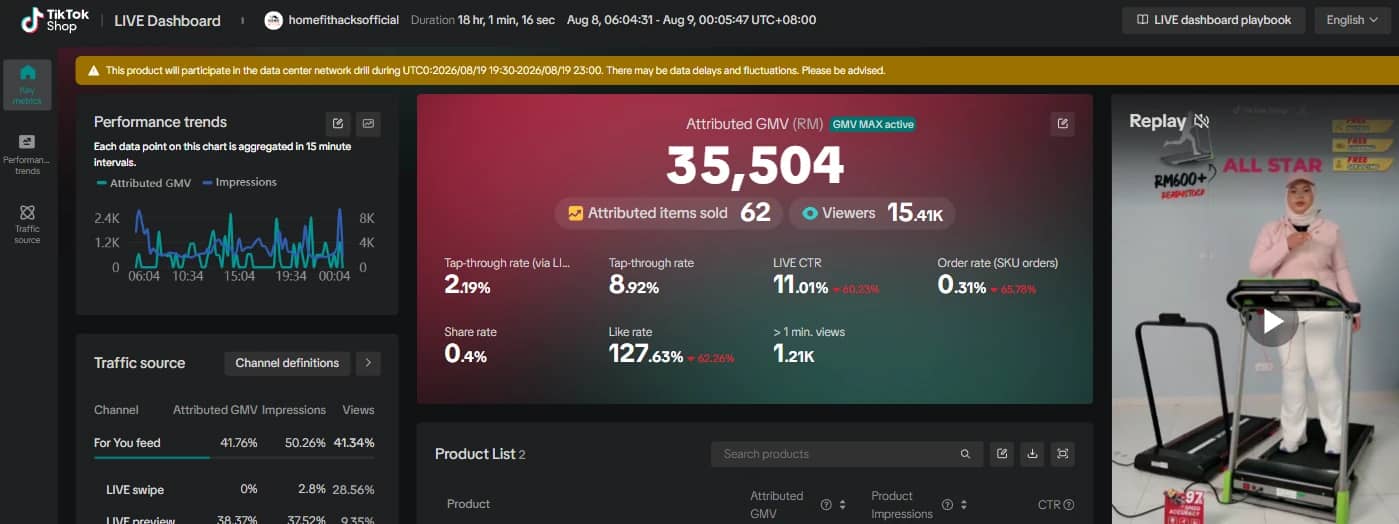Click the Attributed GMV column help icon
The height and width of the screenshot is (524, 1399).
(x=826, y=505)
